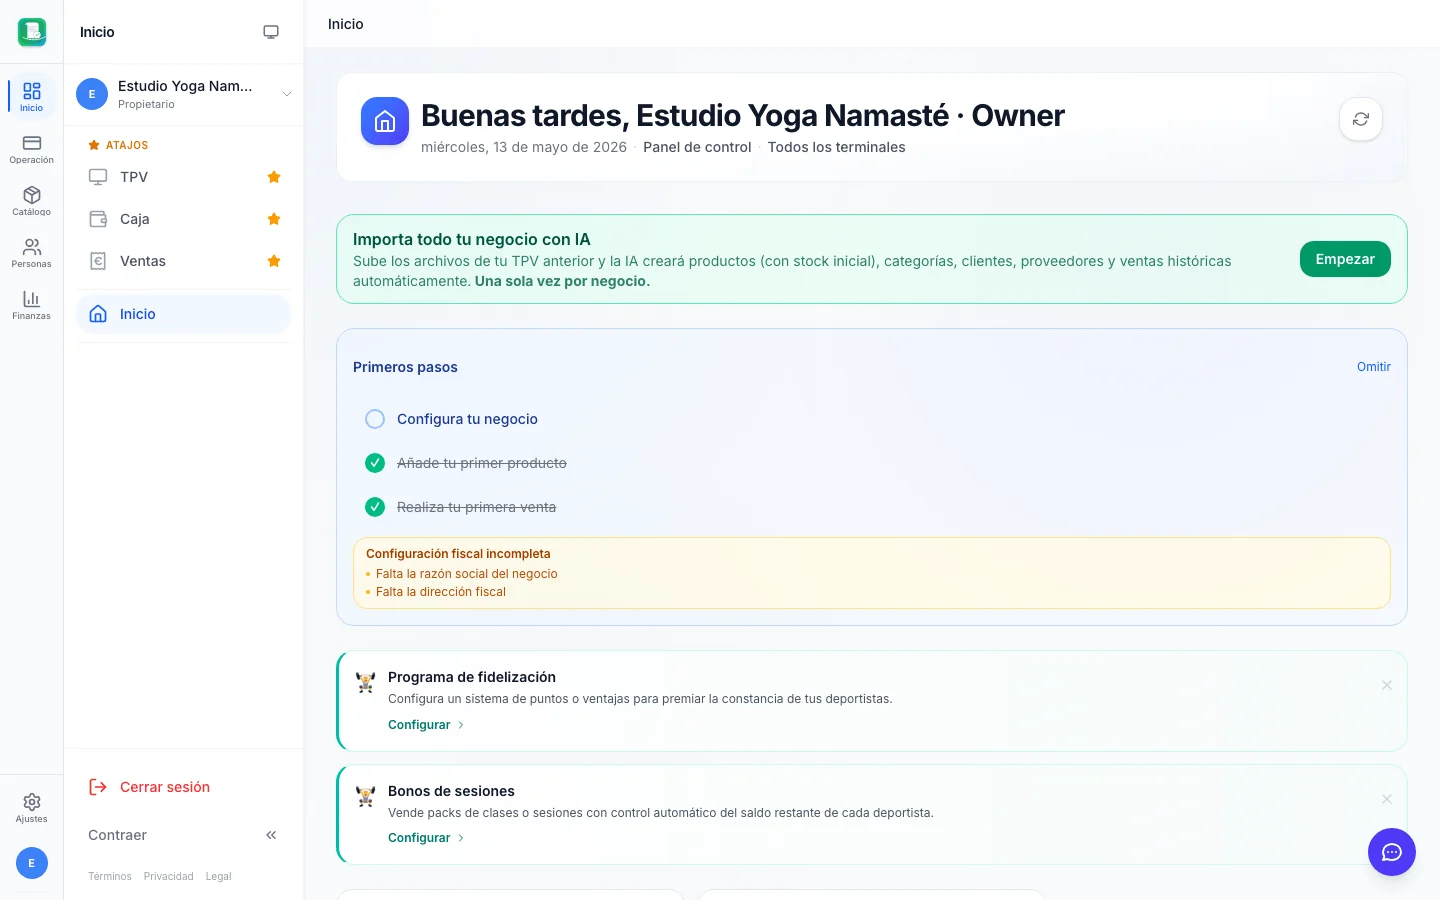Click the Importa todo tu negocio con IA heading
Image resolution: width=1440 pixels, height=900 pixels.
pyautogui.click(x=472, y=239)
